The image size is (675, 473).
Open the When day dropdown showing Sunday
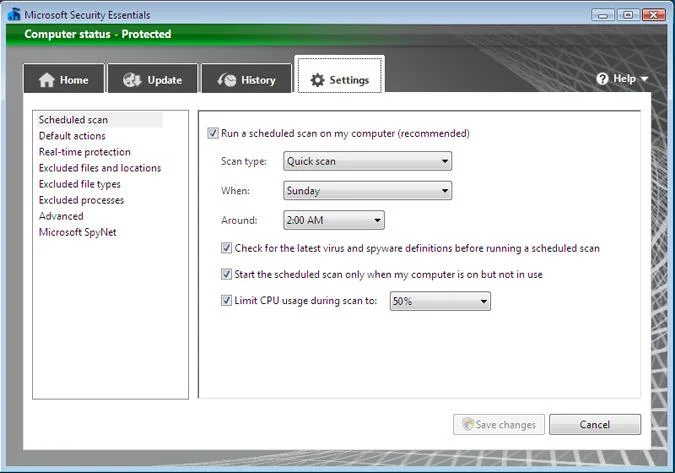click(x=368, y=191)
